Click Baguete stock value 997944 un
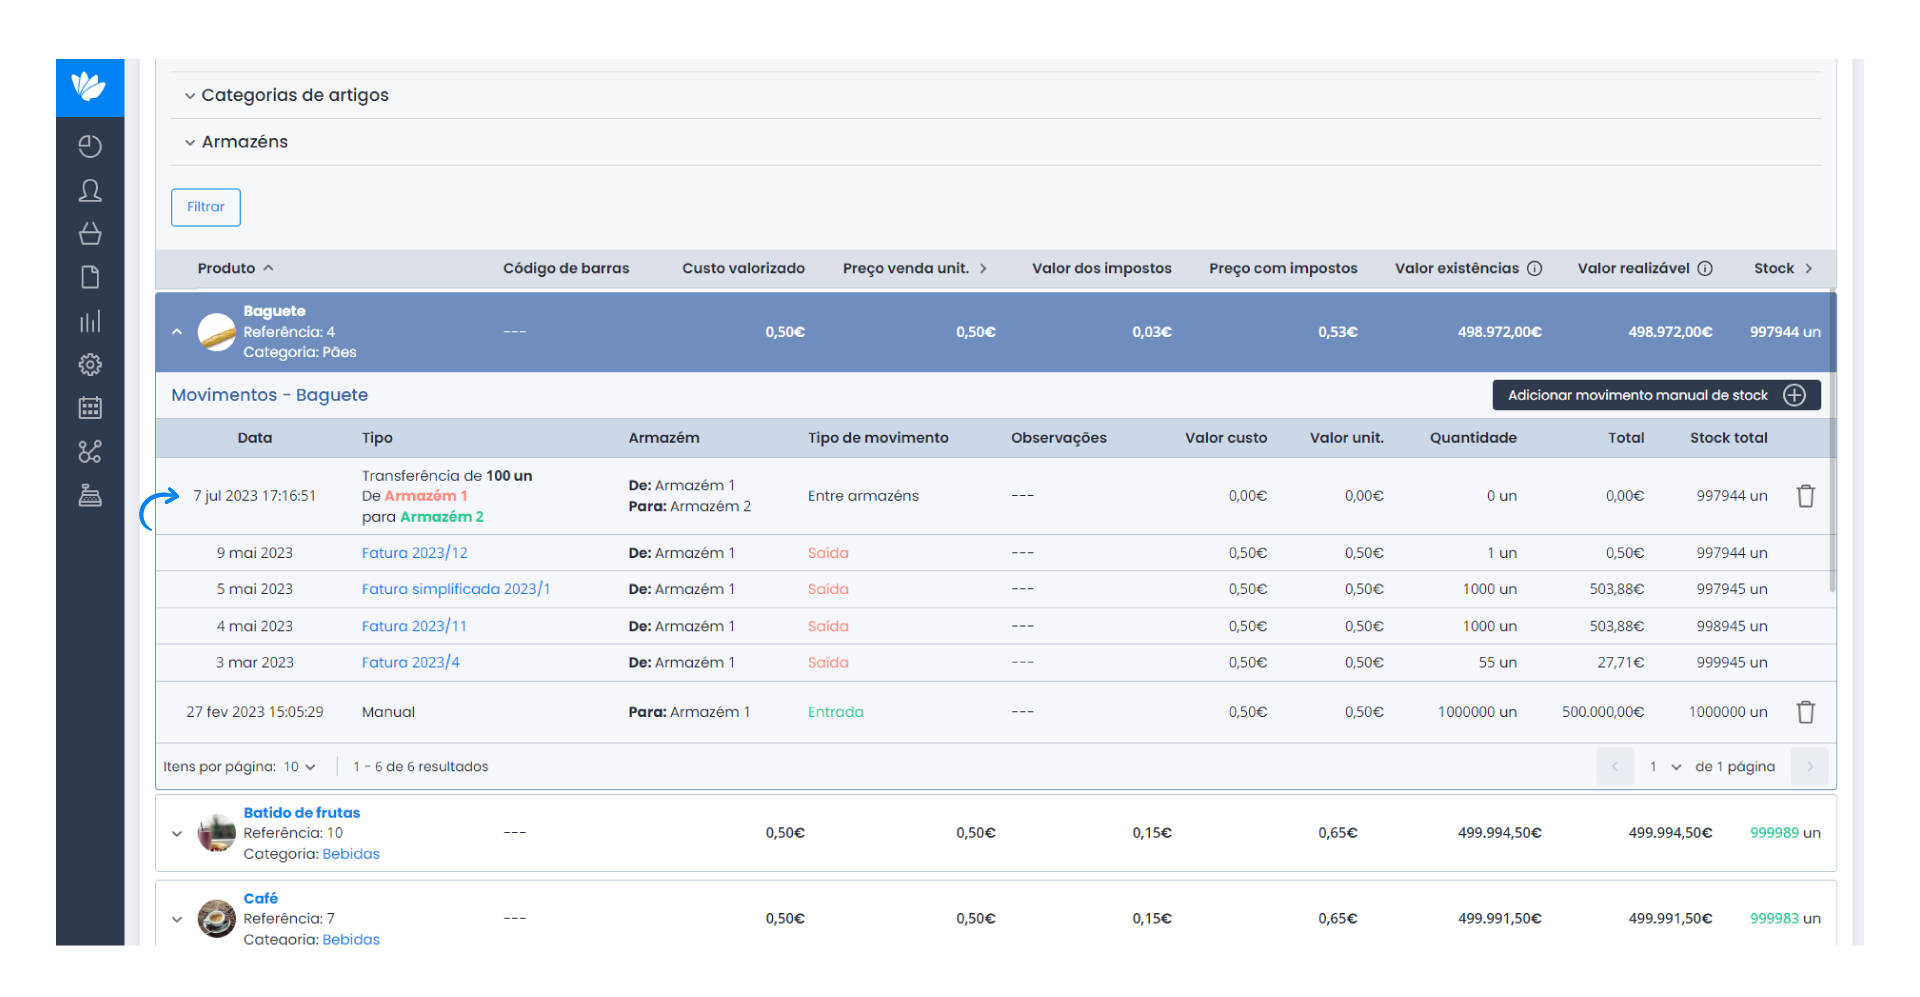Screen dimensions: 1920x997 [1785, 332]
